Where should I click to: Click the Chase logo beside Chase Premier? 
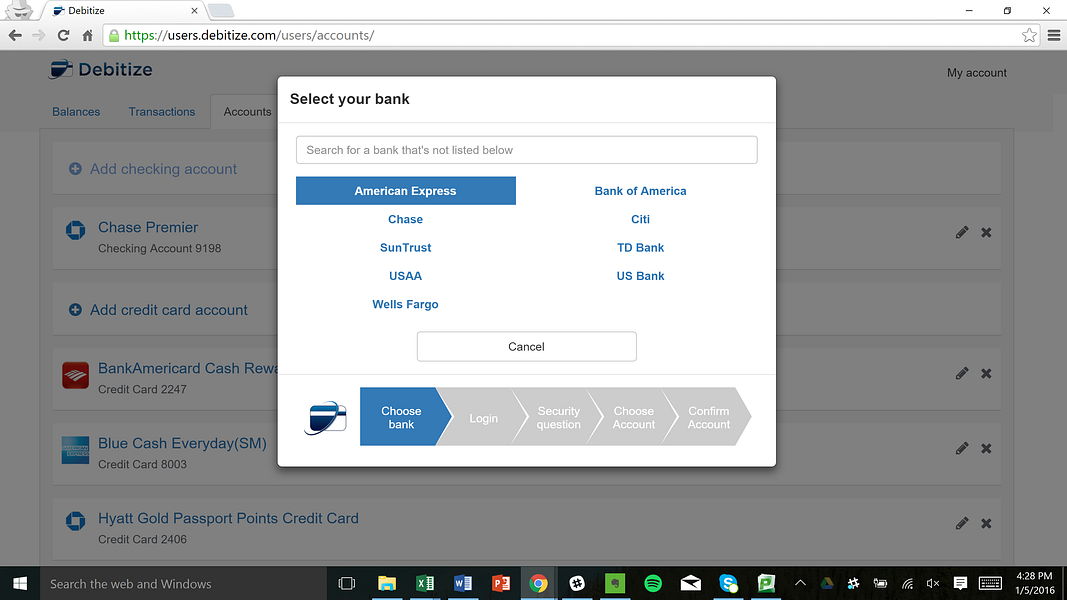click(76, 231)
